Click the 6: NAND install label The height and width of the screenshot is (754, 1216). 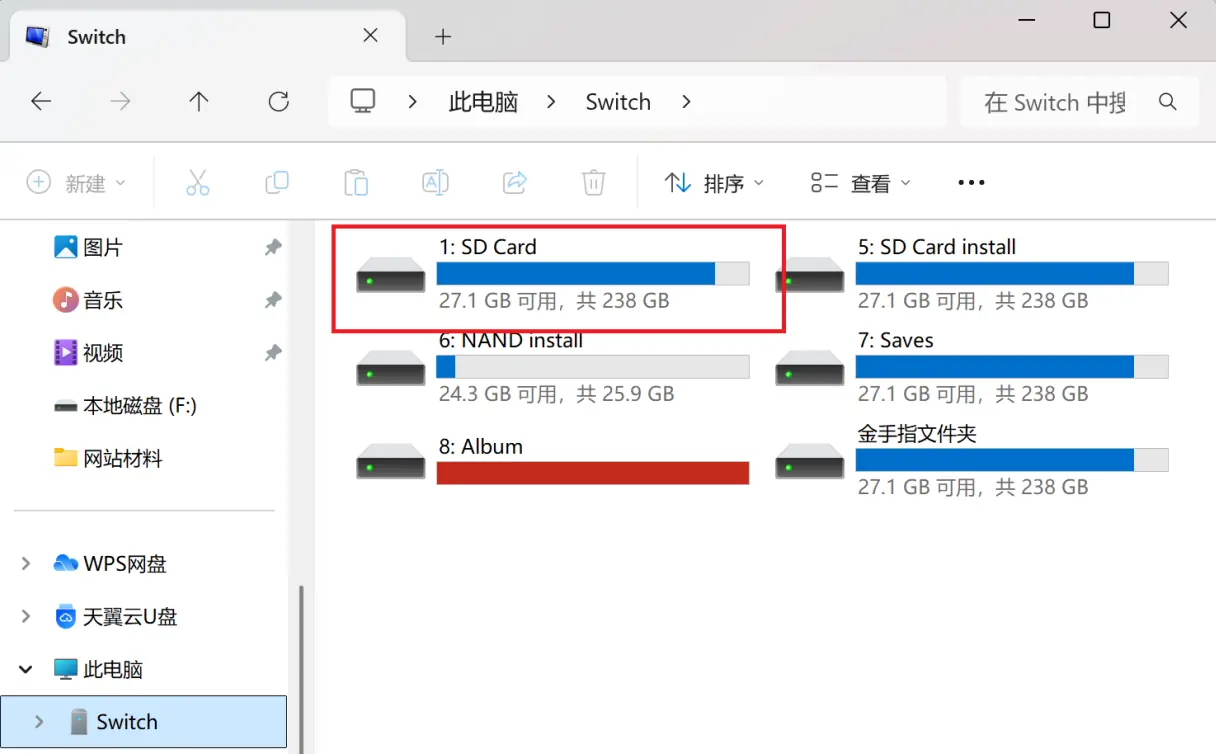(x=510, y=340)
